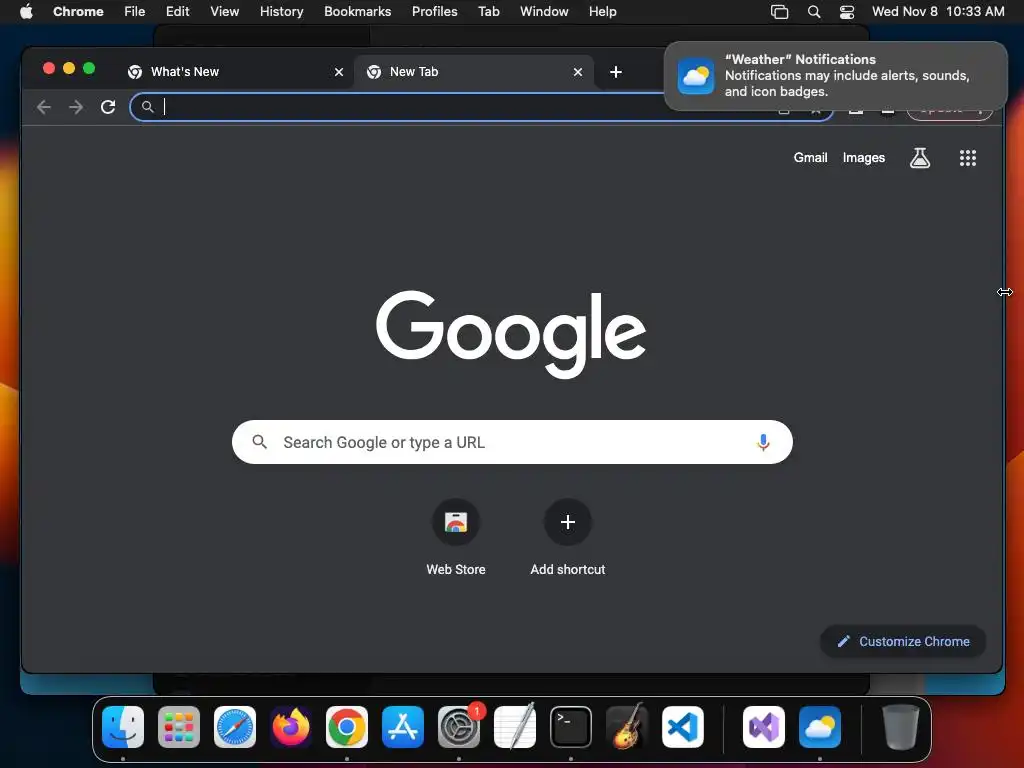Close the New Tab tab
Viewport: 1024px width, 768px height.
click(577, 72)
